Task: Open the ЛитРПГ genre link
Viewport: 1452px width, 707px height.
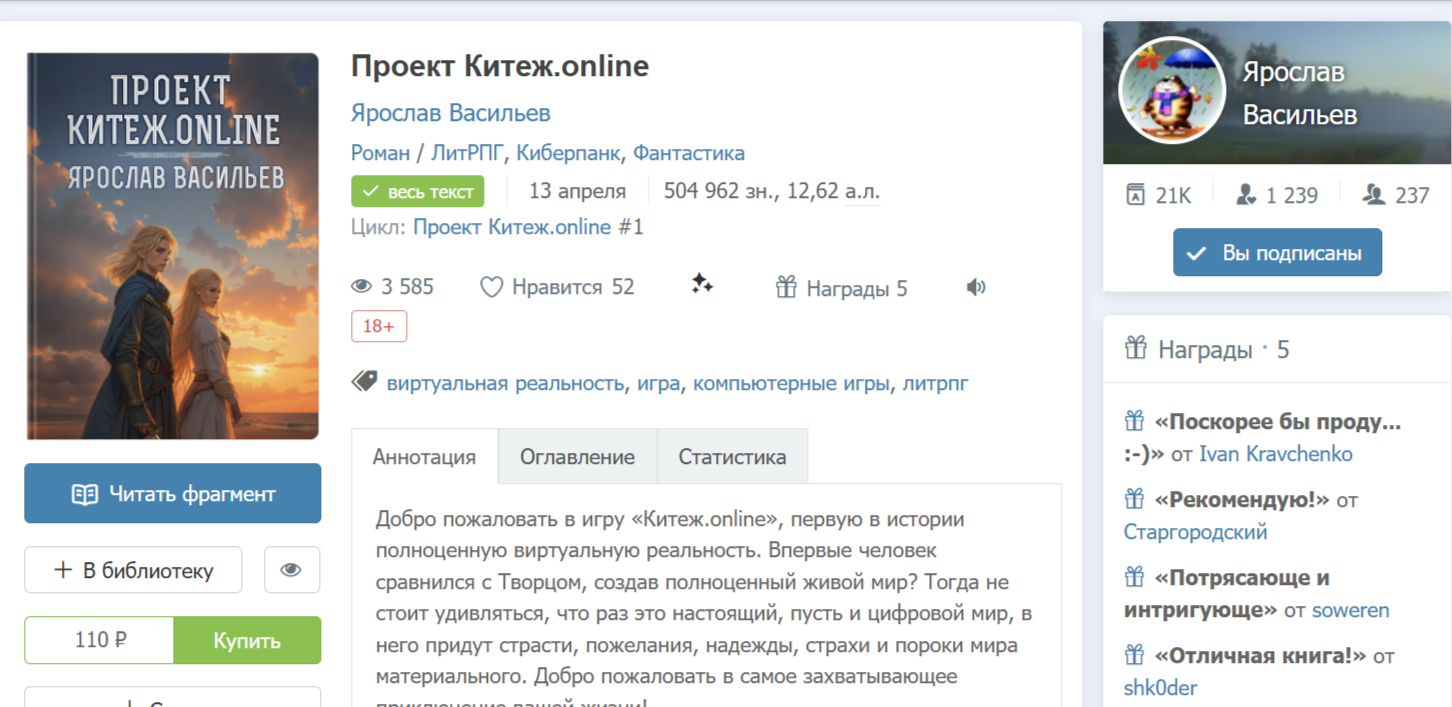Action: [x=467, y=153]
